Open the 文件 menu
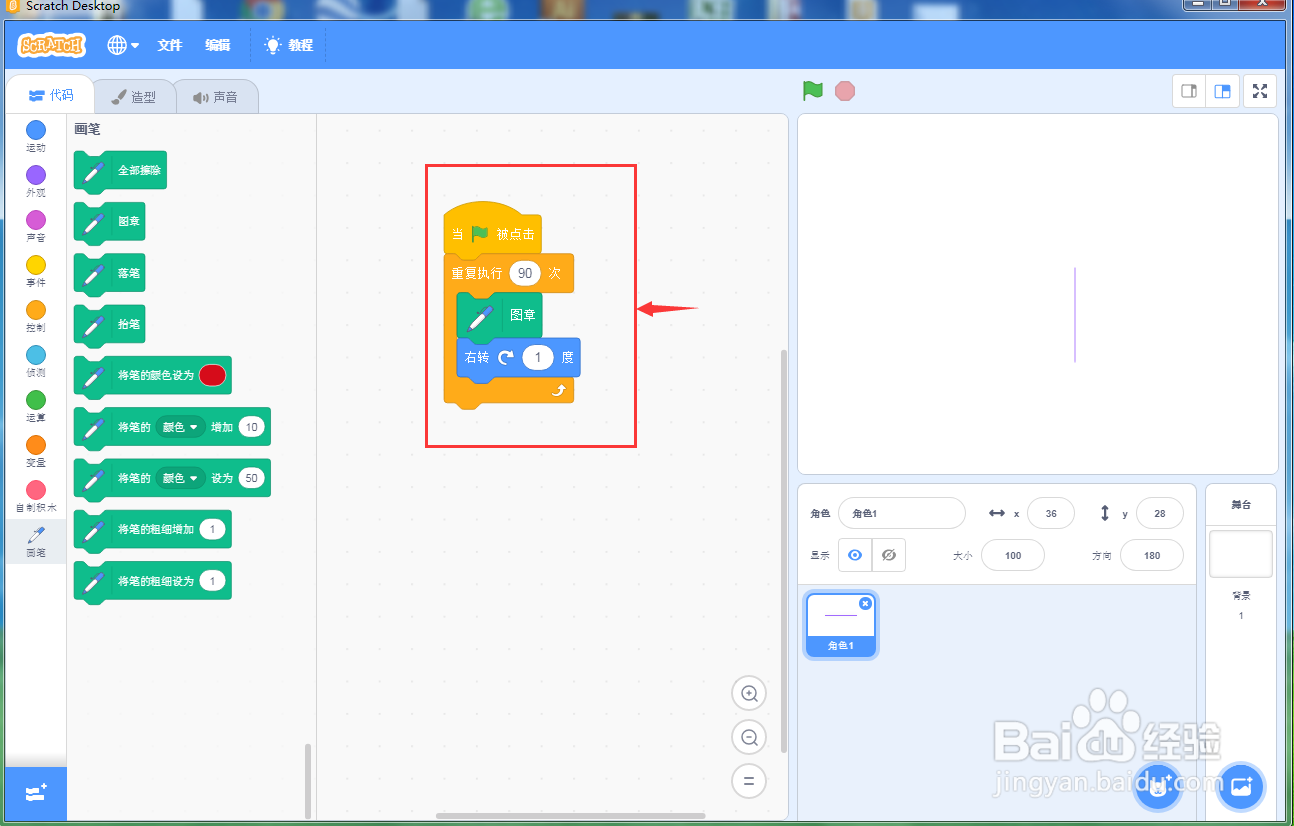The image size is (1294, 826). (x=170, y=45)
